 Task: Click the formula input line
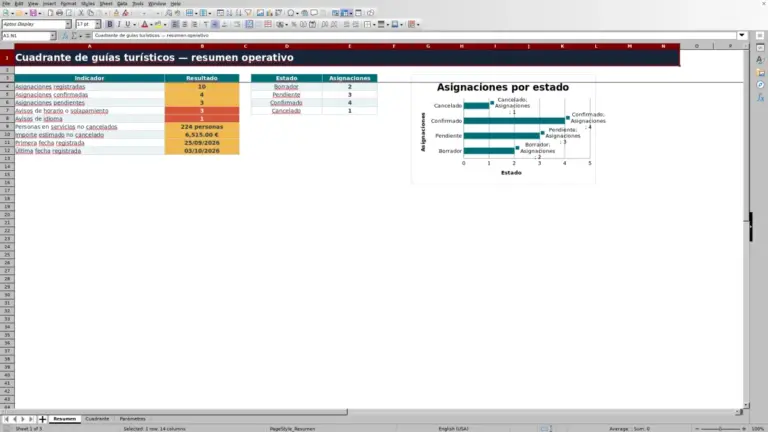click(x=414, y=35)
